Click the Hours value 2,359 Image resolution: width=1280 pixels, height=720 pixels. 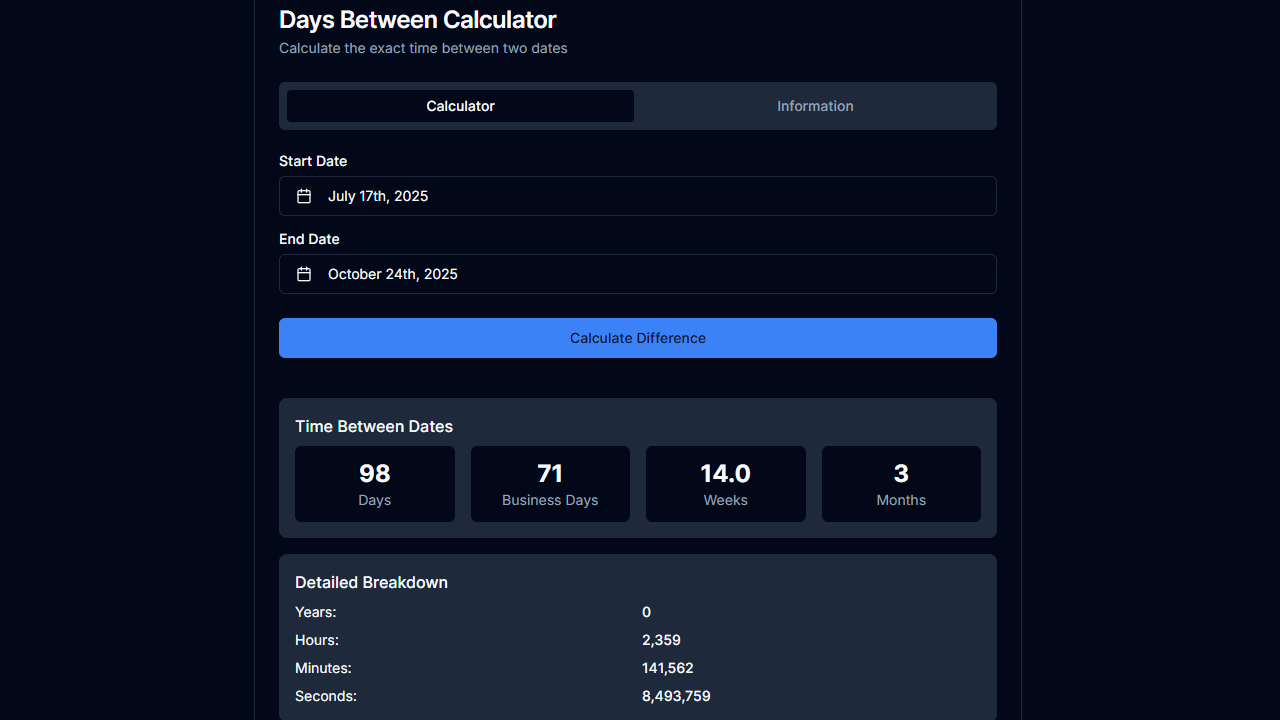pyautogui.click(x=661, y=640)
